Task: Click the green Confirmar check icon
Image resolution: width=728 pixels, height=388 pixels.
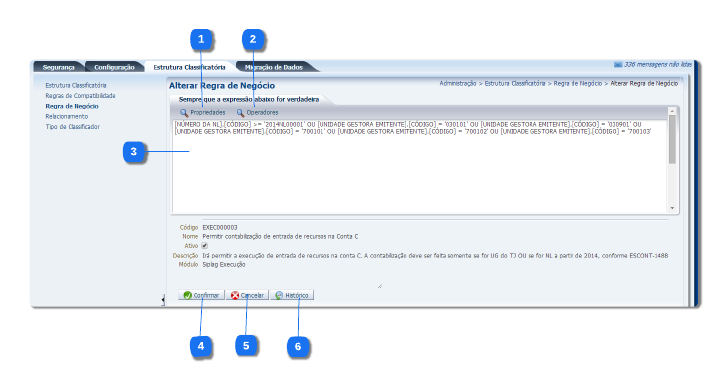Action: pos(188,296)
